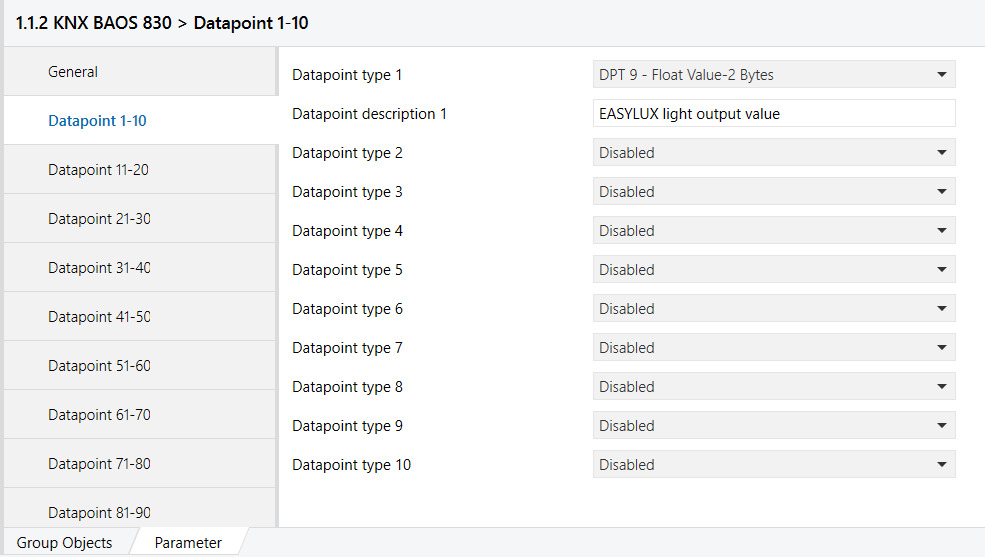
Task: Open the Datapoint 21-30 section
Action: pos(99,219)
